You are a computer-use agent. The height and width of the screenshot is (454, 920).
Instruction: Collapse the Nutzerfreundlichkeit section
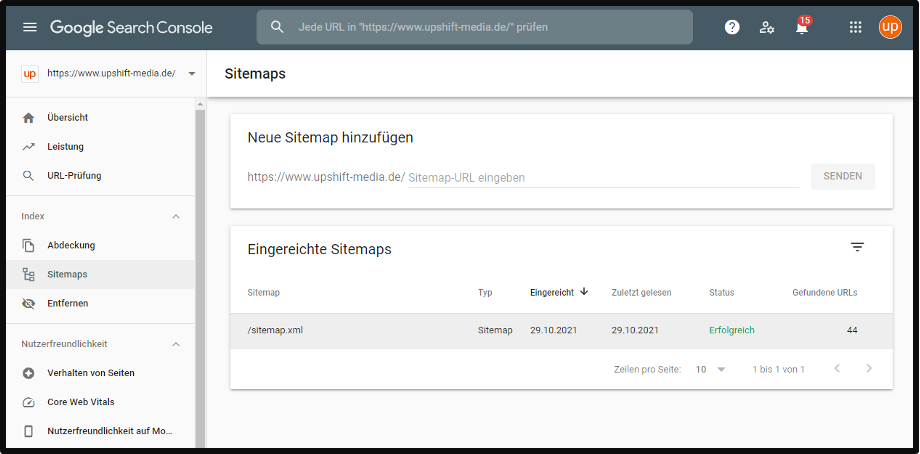(176, 344)
